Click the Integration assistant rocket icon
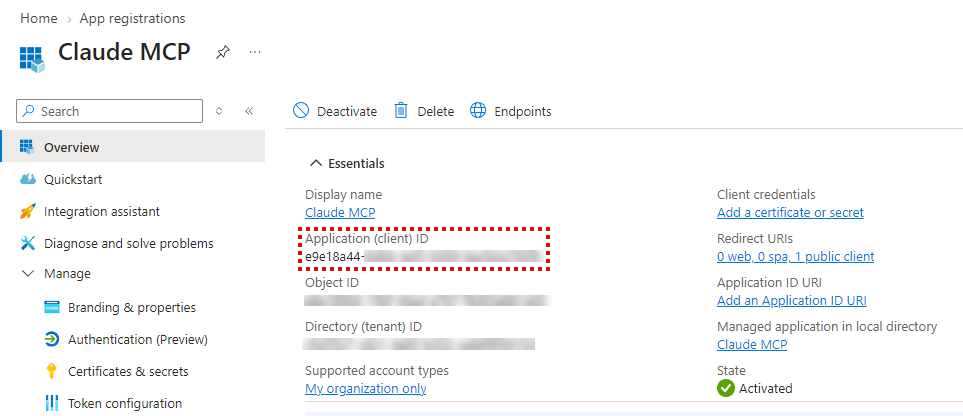The height and width of the screenshot is (416, 963). [x=28, y=211]
